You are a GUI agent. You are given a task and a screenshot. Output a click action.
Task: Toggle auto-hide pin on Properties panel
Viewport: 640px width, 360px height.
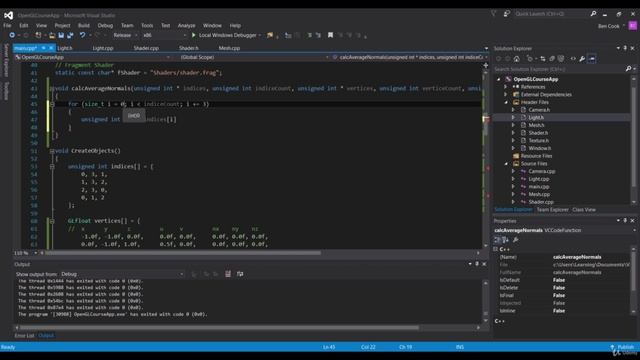click(x=625, y=220)
